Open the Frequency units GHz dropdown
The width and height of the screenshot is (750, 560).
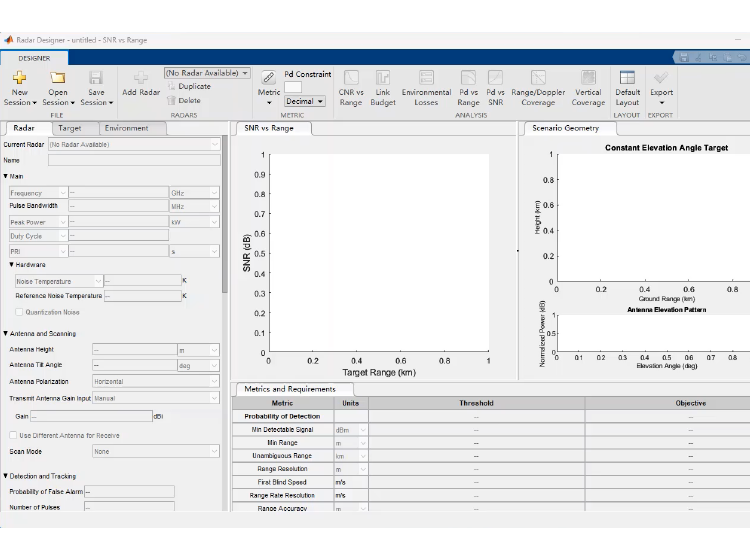[194, 193]
